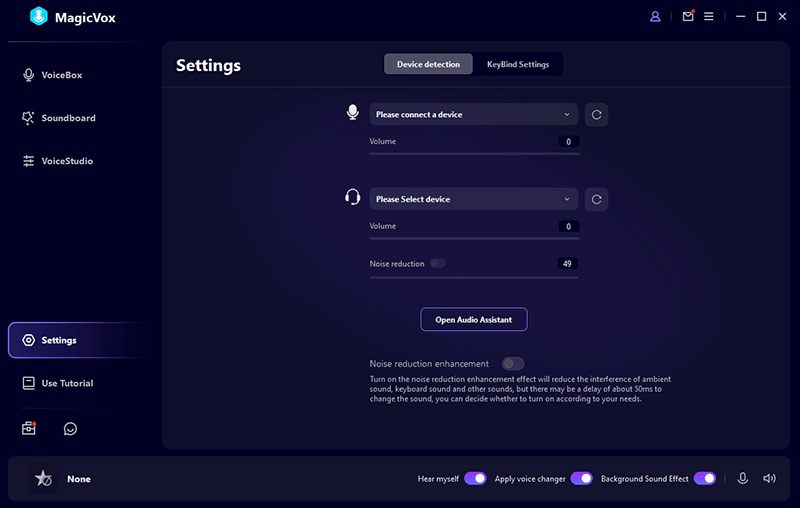This screenshot has width=800, height=508.
Task: Go to VoiceBox in the sidebar
Action: pyautogui.click(x=60, y=75)
